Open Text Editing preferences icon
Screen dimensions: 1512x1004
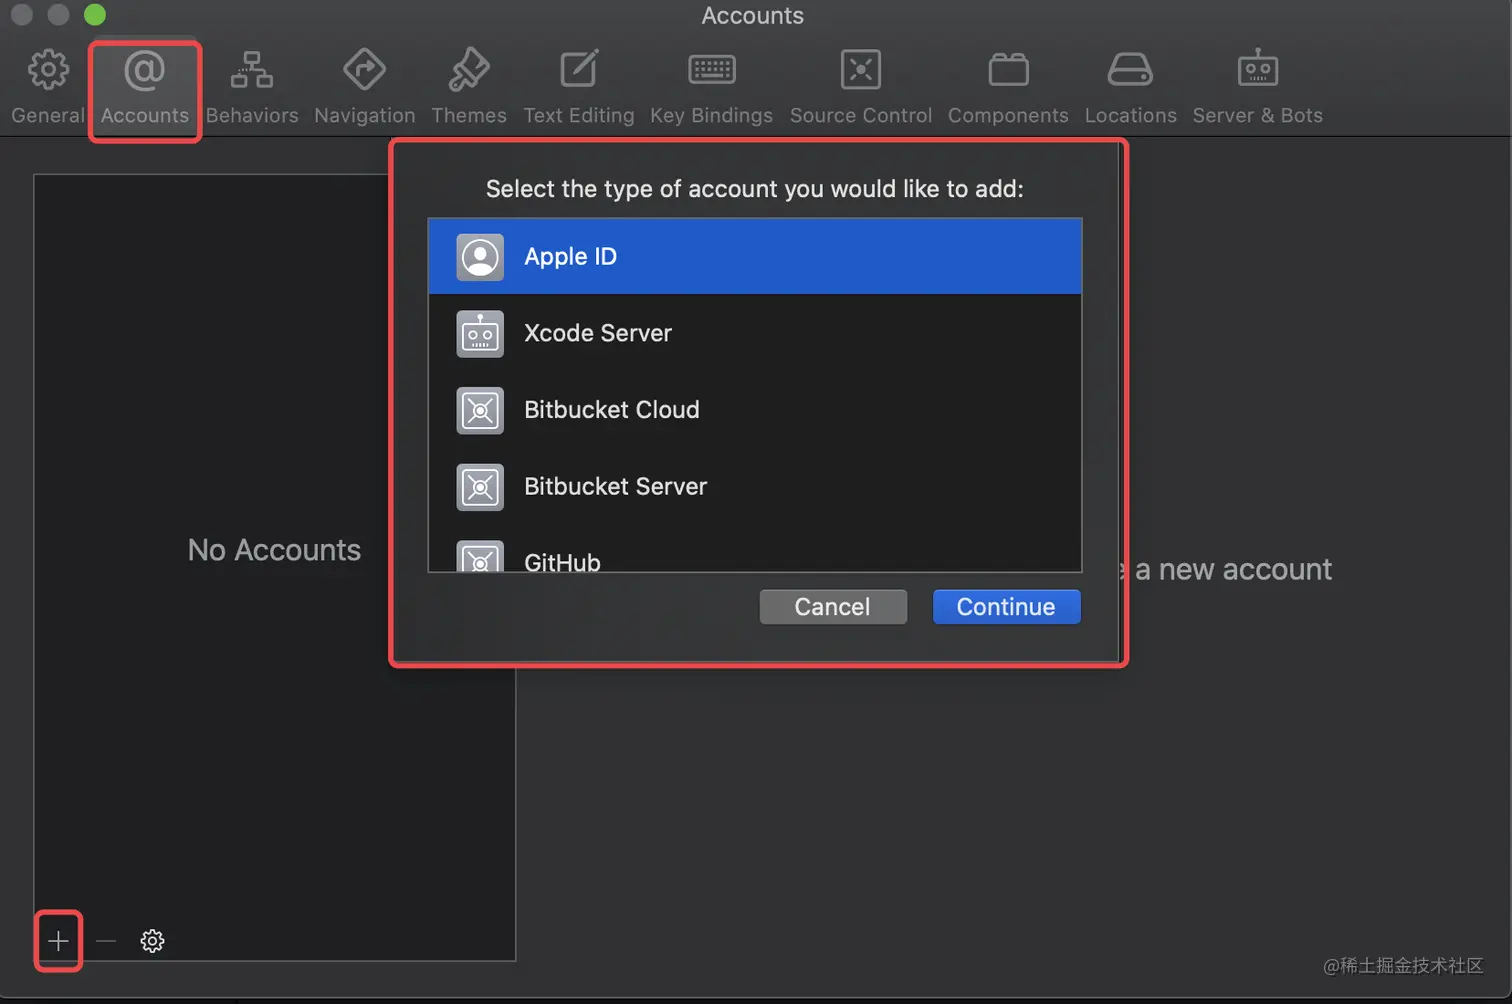[x=579, y=70]
